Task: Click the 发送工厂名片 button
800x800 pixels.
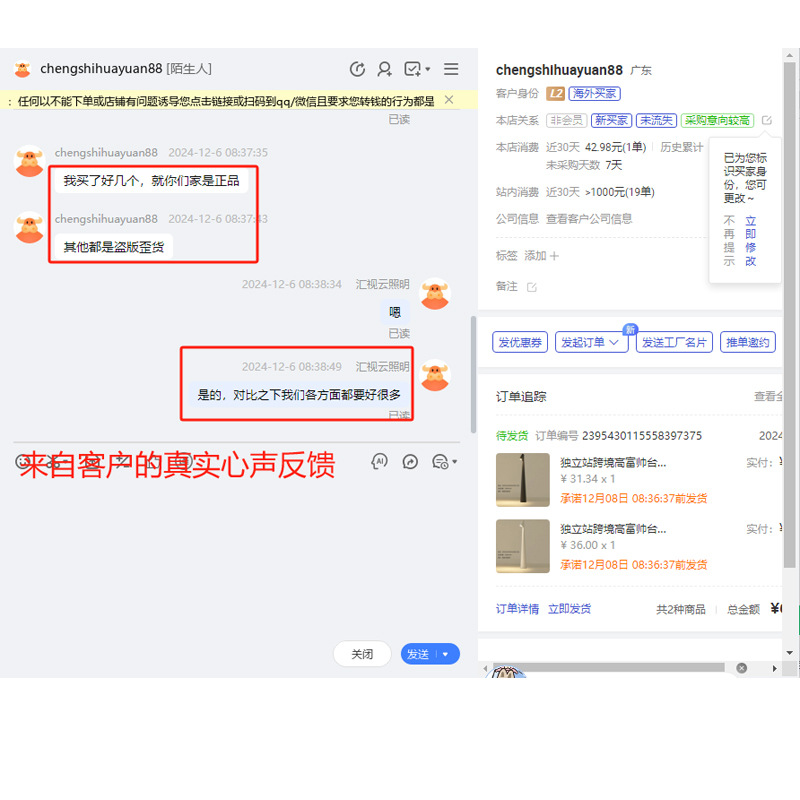Action: click(x=674, y=342)
